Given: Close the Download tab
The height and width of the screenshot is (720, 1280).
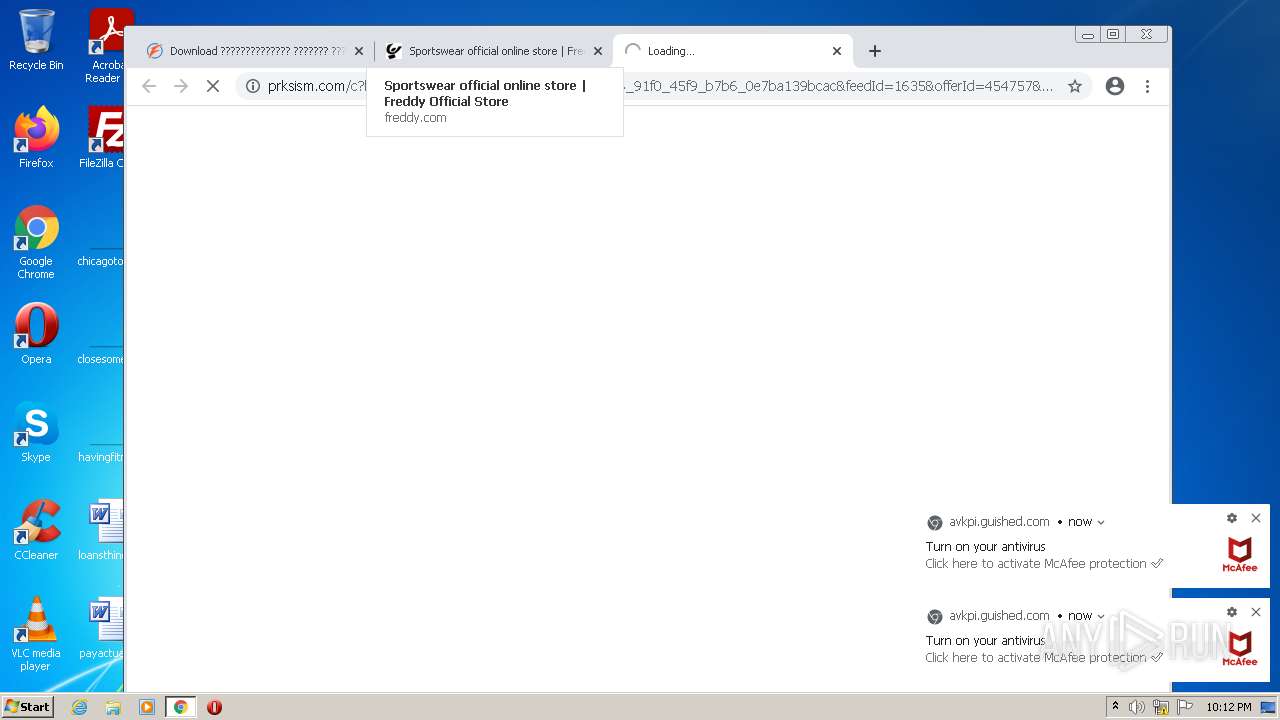Looking at the screenshot, I should 359,51.
